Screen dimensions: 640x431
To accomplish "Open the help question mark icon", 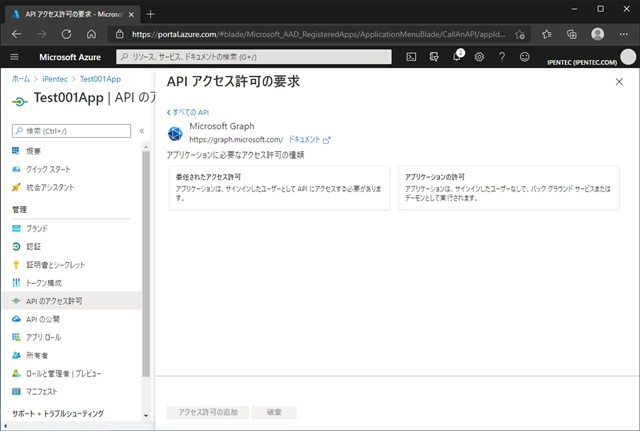I will click(x=502, y=57).
